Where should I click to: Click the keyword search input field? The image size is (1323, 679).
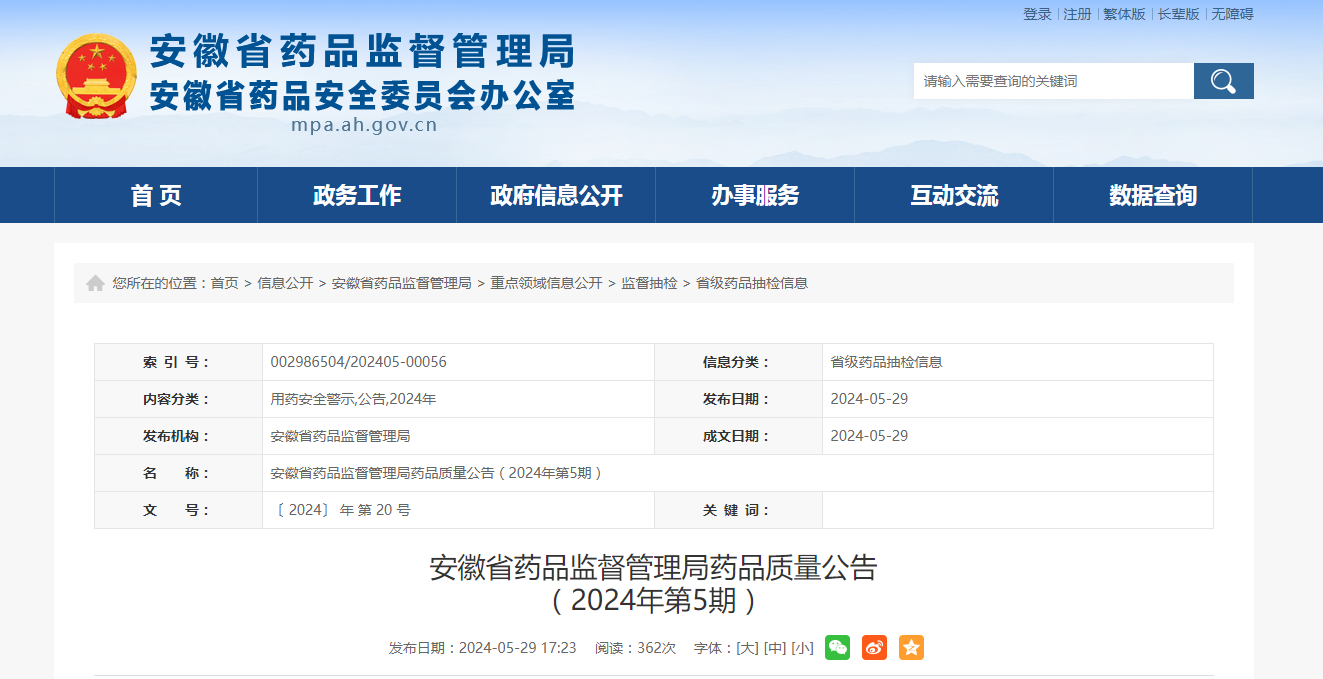1053,81
